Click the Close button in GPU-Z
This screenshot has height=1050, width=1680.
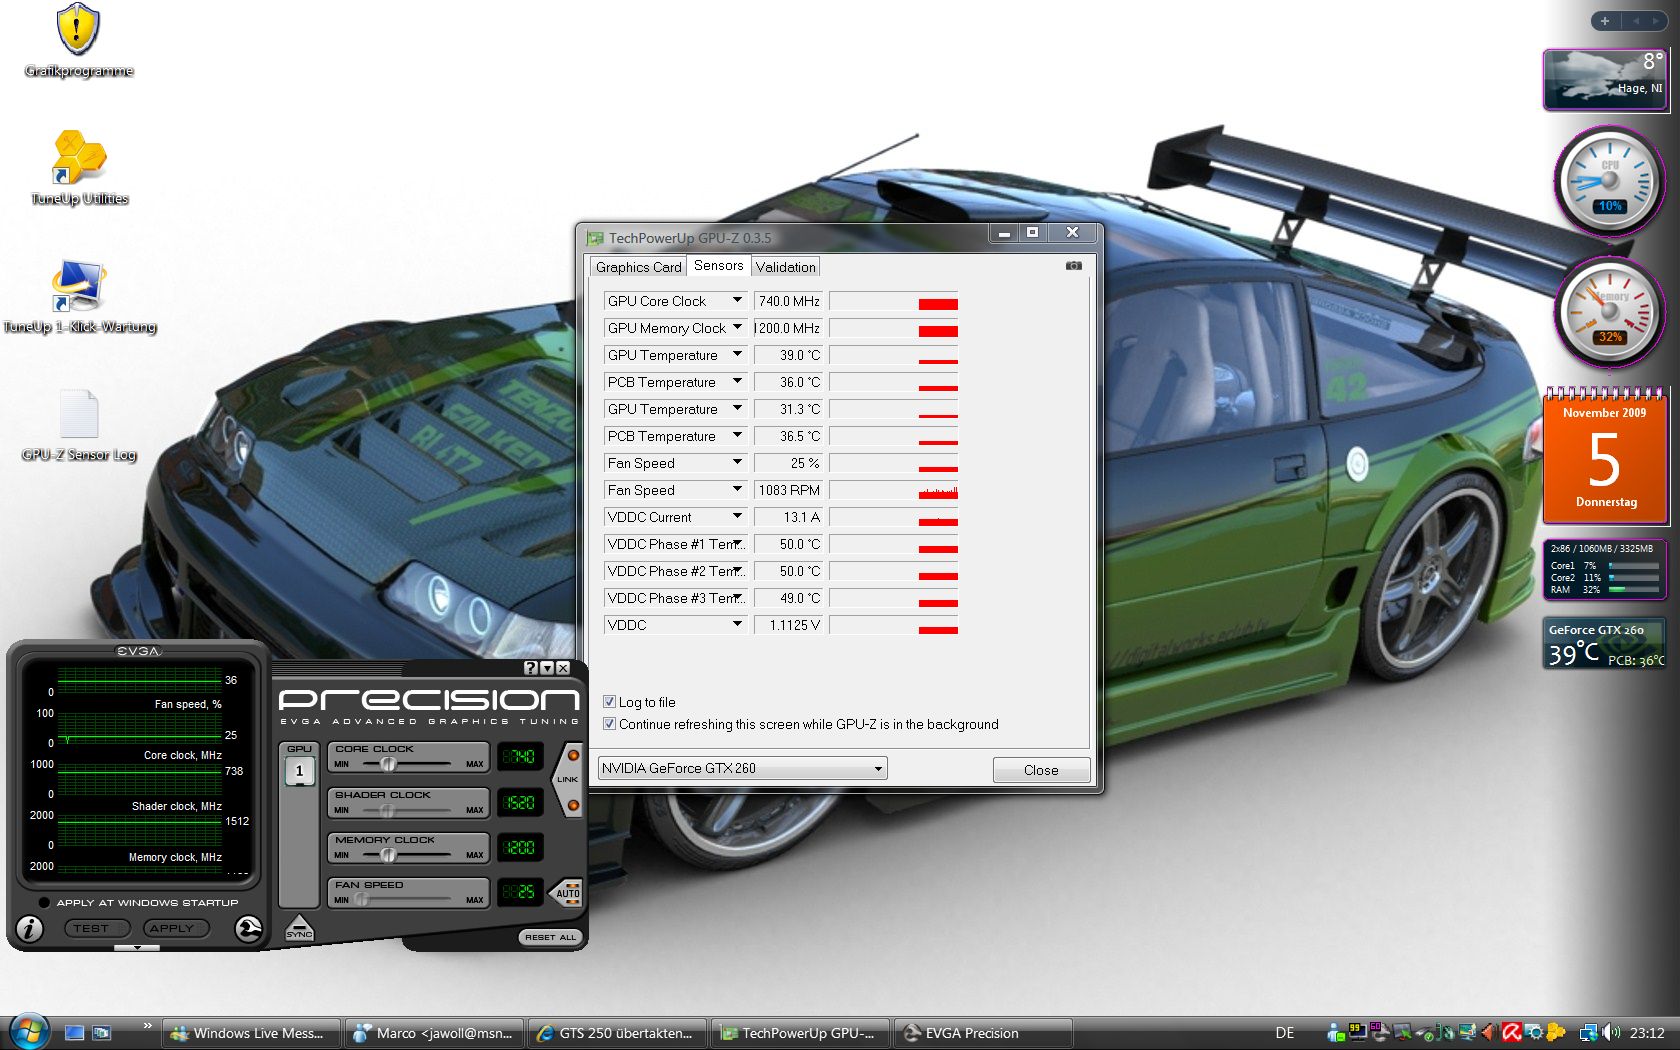tap(1041, 770)
